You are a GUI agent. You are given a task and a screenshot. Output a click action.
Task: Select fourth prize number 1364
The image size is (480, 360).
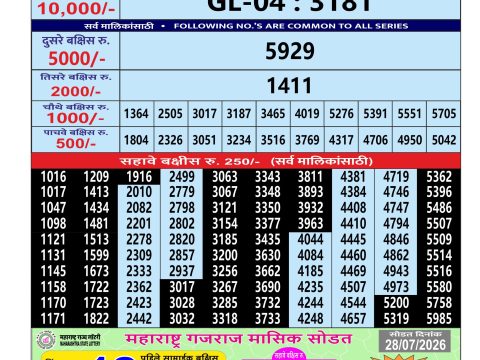pyautogui.click(x=136, y=114)
